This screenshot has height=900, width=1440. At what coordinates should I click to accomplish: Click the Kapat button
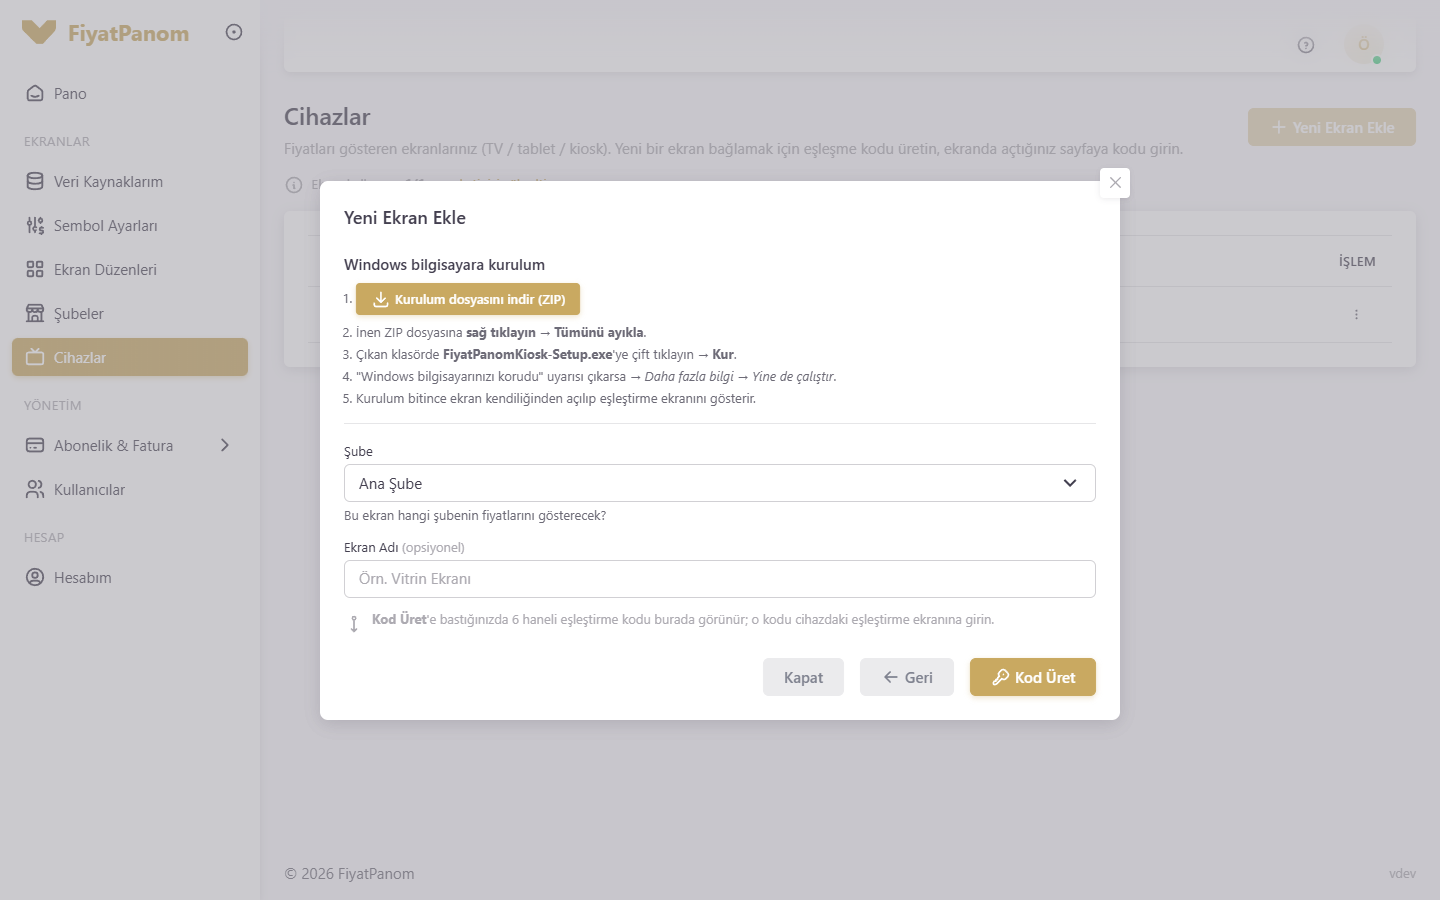803,677
